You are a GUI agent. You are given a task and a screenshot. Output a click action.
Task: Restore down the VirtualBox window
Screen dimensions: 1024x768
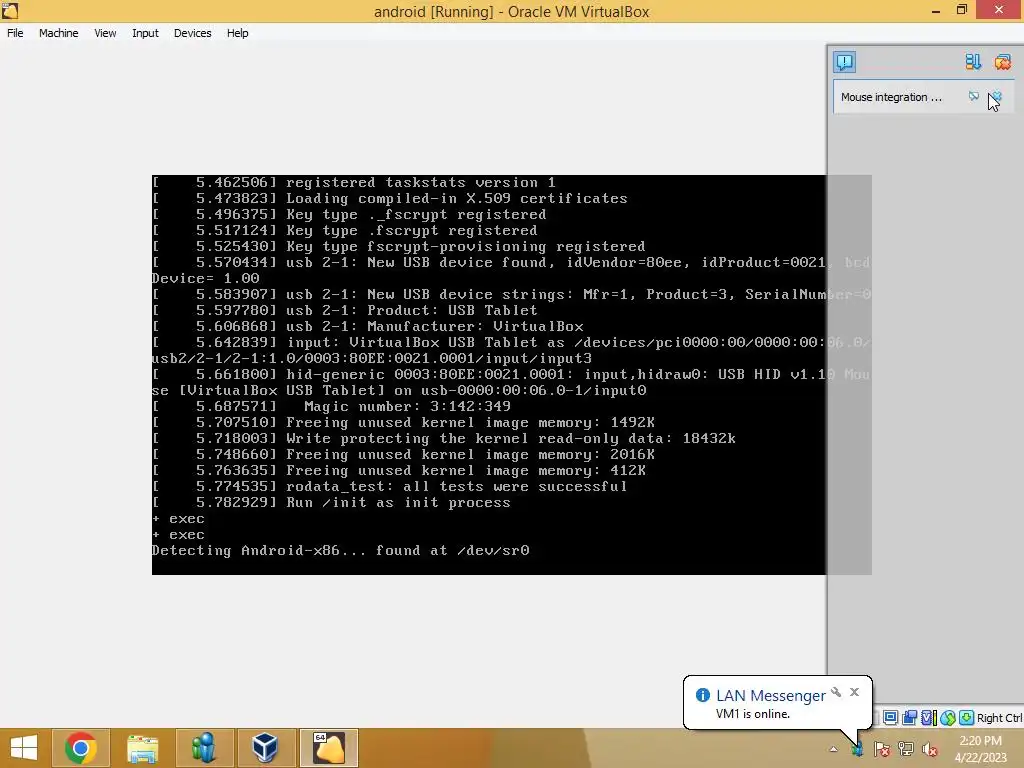tap(961, 10)
